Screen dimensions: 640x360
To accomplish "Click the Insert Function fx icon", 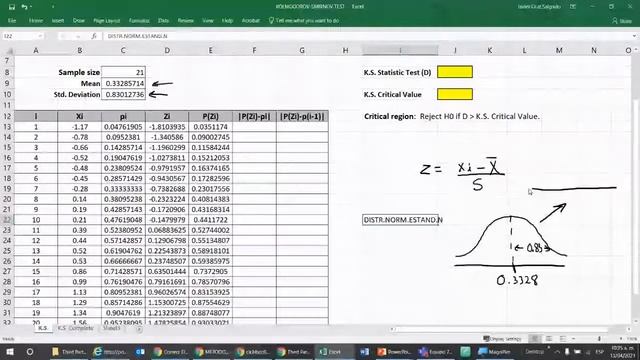I will (x=94, y=36).
